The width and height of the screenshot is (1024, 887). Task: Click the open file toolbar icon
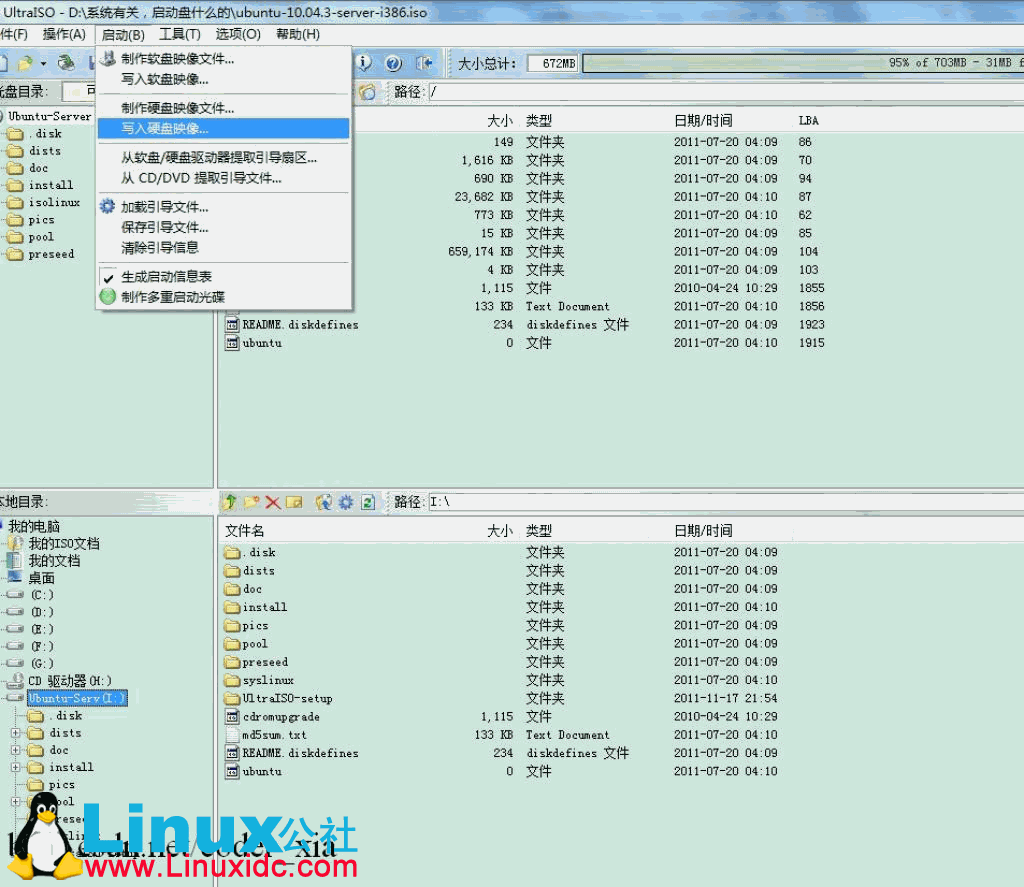25,63
